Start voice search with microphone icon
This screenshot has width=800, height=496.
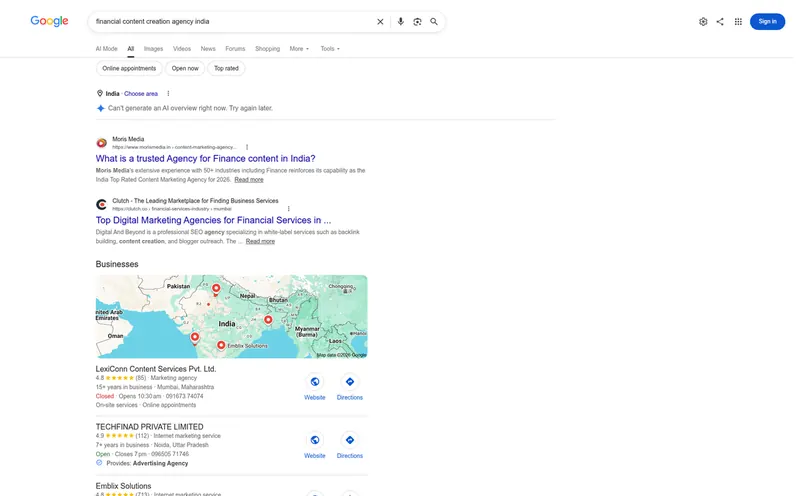click(401, 21)
